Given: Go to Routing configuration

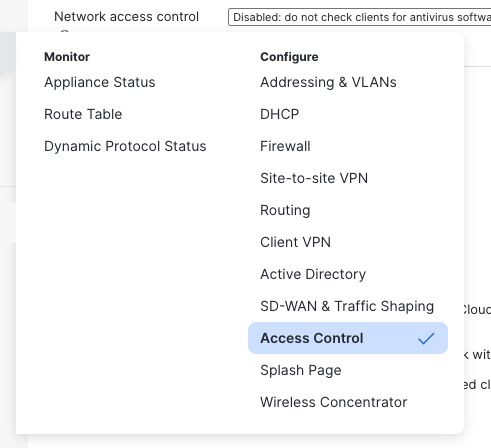Looking at the screenshot, I should click(285, 210).
